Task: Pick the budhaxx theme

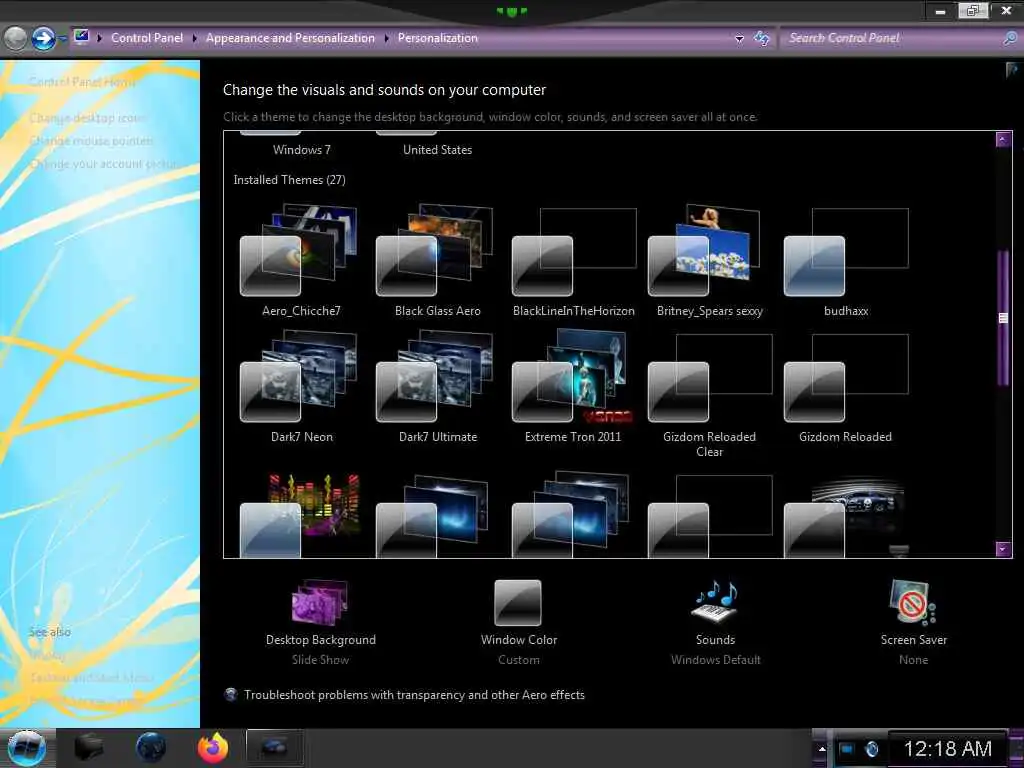Action: [846, 261]
